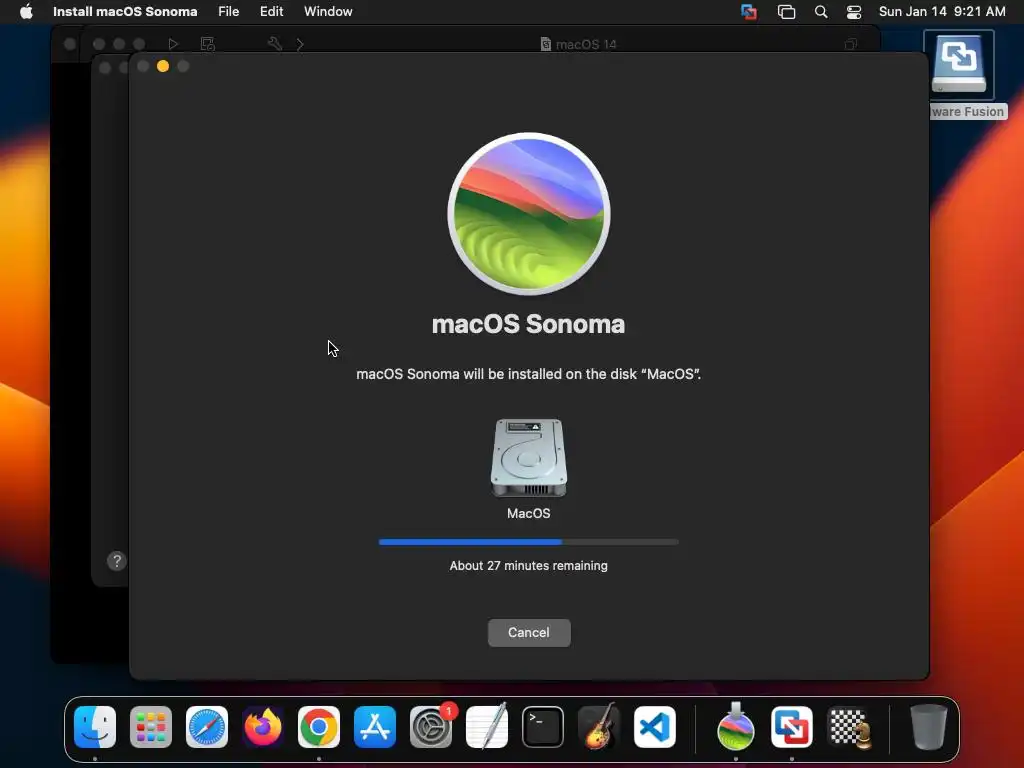Click the VMware Fusion menu bar icon
This screenshot has width=1024, height=768.
748,12
